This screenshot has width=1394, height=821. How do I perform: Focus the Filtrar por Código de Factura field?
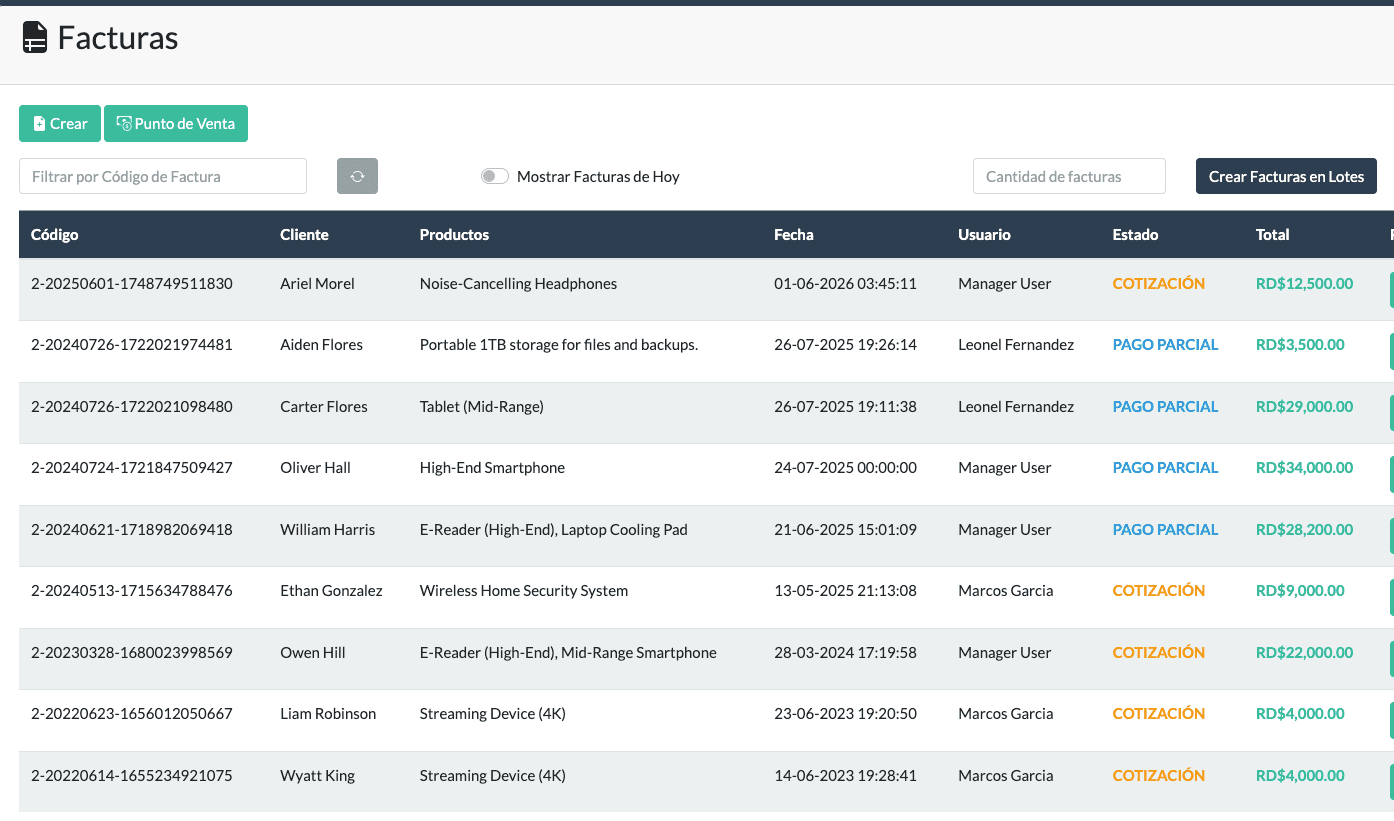tap(163, 176)
